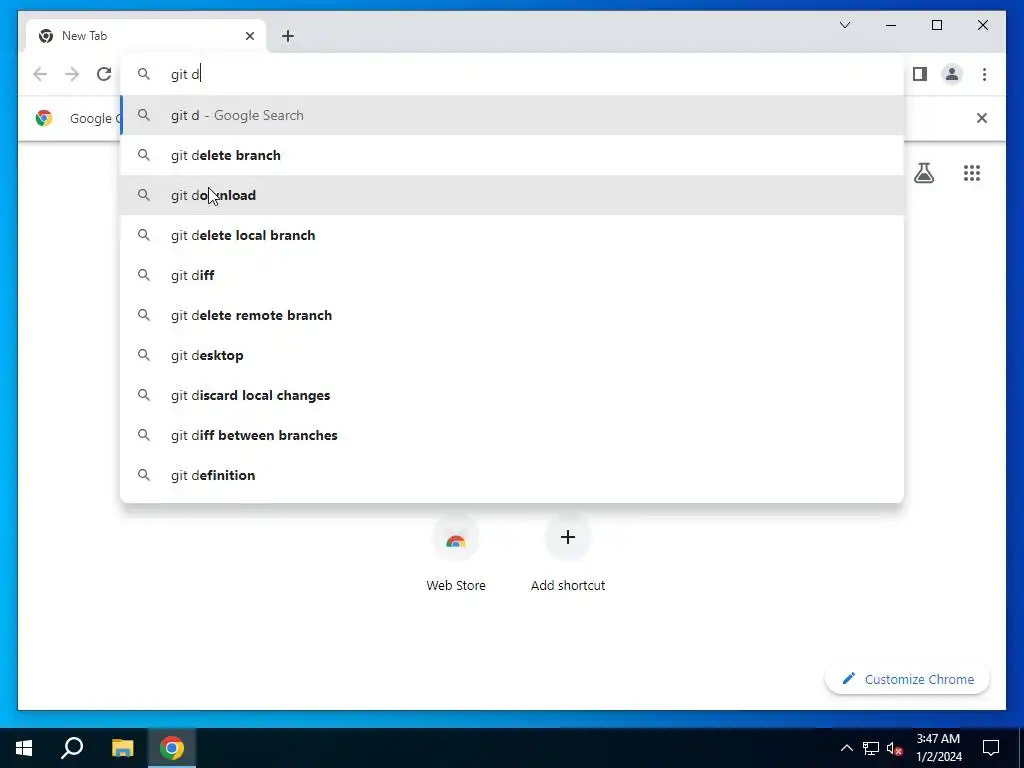Viewport: 1024px width, 768px height.
Task: Click the Add shortcut tile
Action: [568, 552]
